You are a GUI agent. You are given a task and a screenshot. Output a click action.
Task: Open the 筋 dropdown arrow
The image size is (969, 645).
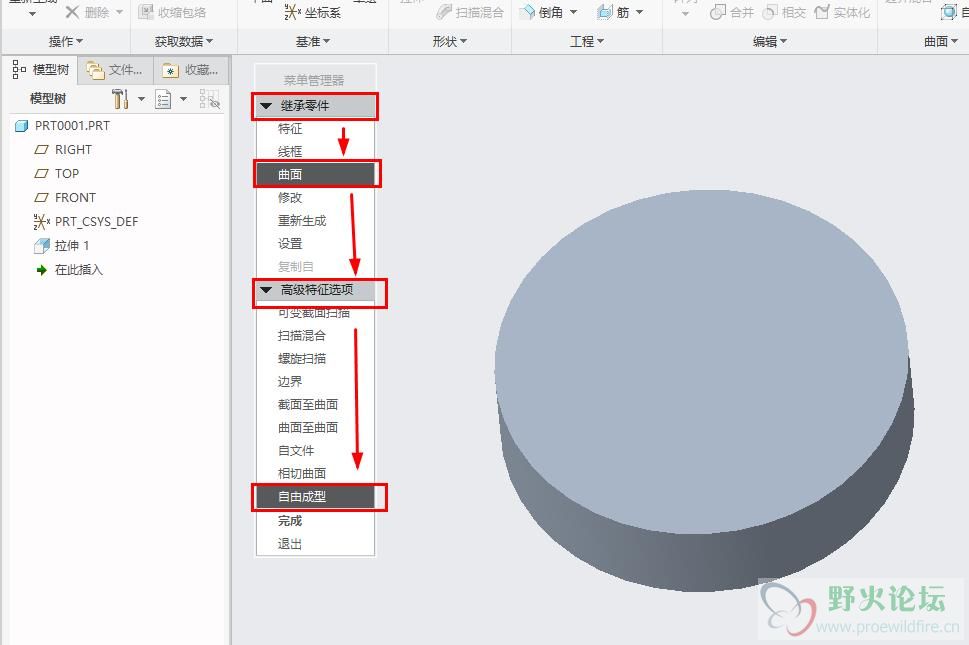coord(640,12)
